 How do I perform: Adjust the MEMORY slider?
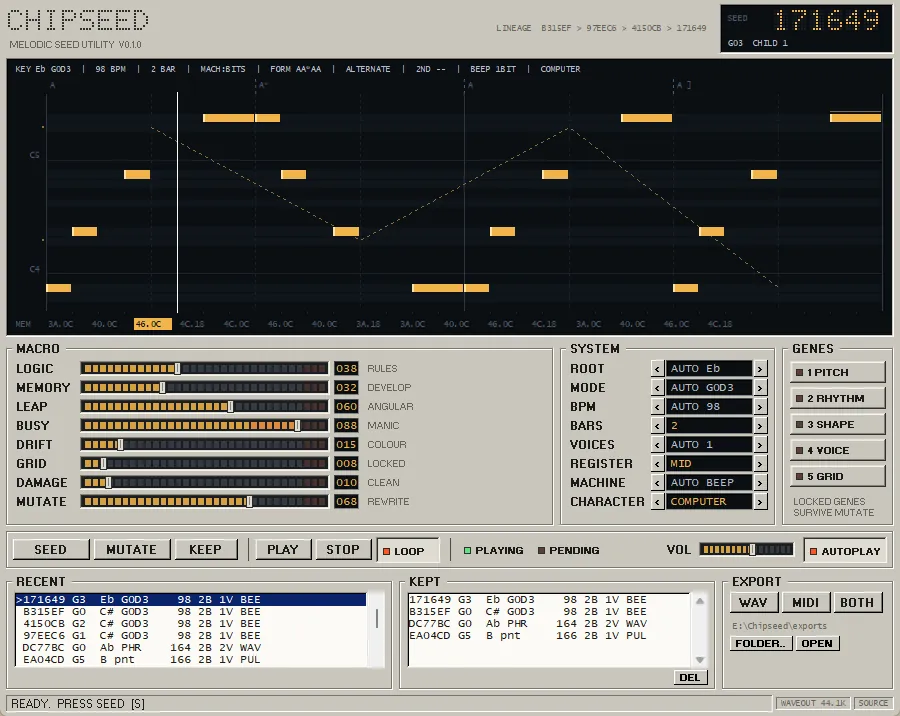(x=204, y=388)
